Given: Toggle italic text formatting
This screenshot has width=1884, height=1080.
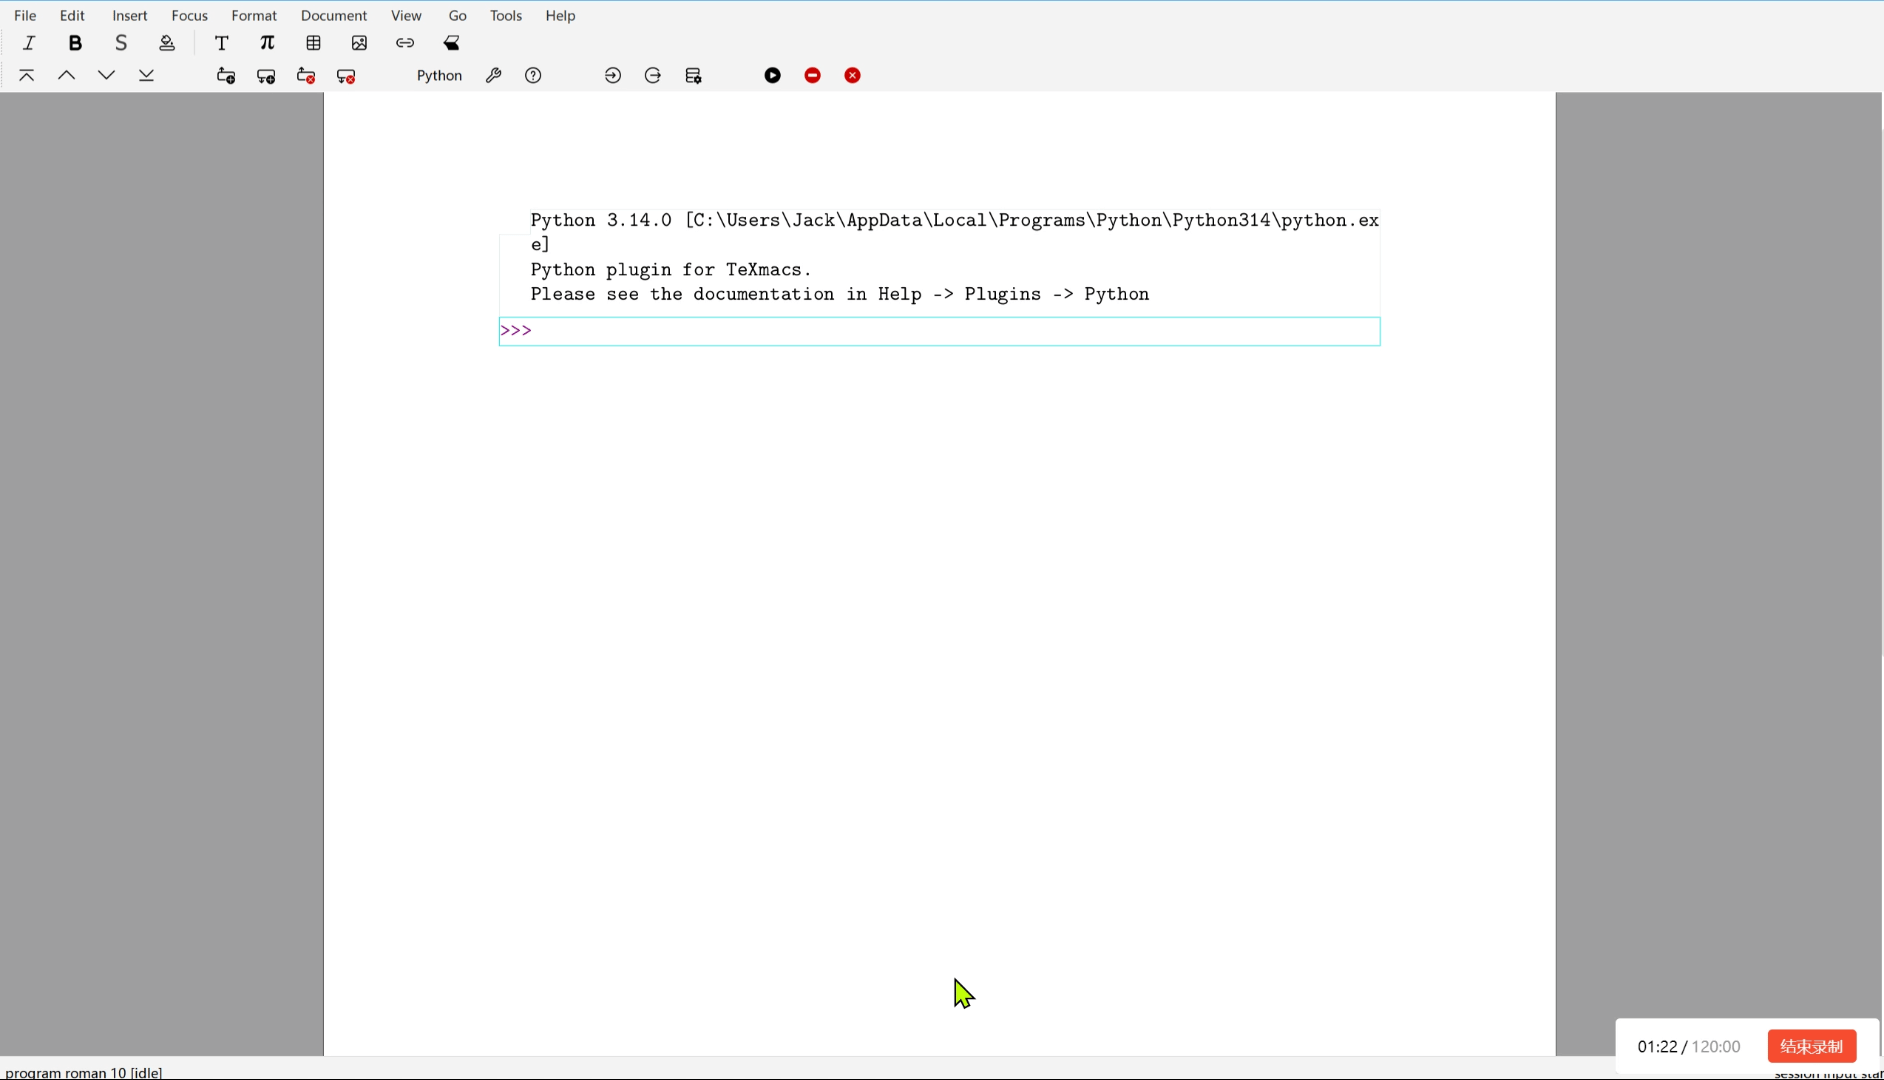Looking at the screenshot, I should [x=29, y=43].
